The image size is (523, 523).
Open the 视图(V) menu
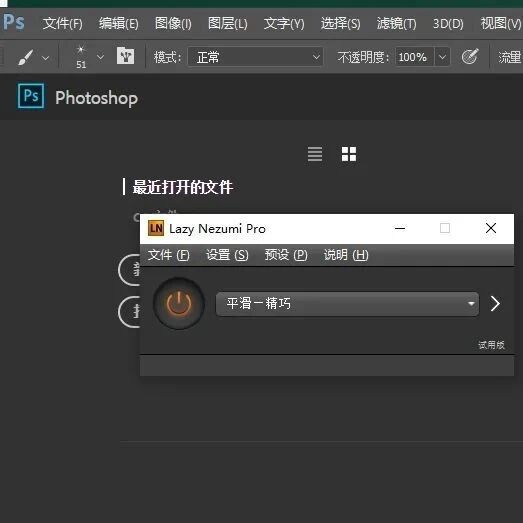click(x=501, y=24)
